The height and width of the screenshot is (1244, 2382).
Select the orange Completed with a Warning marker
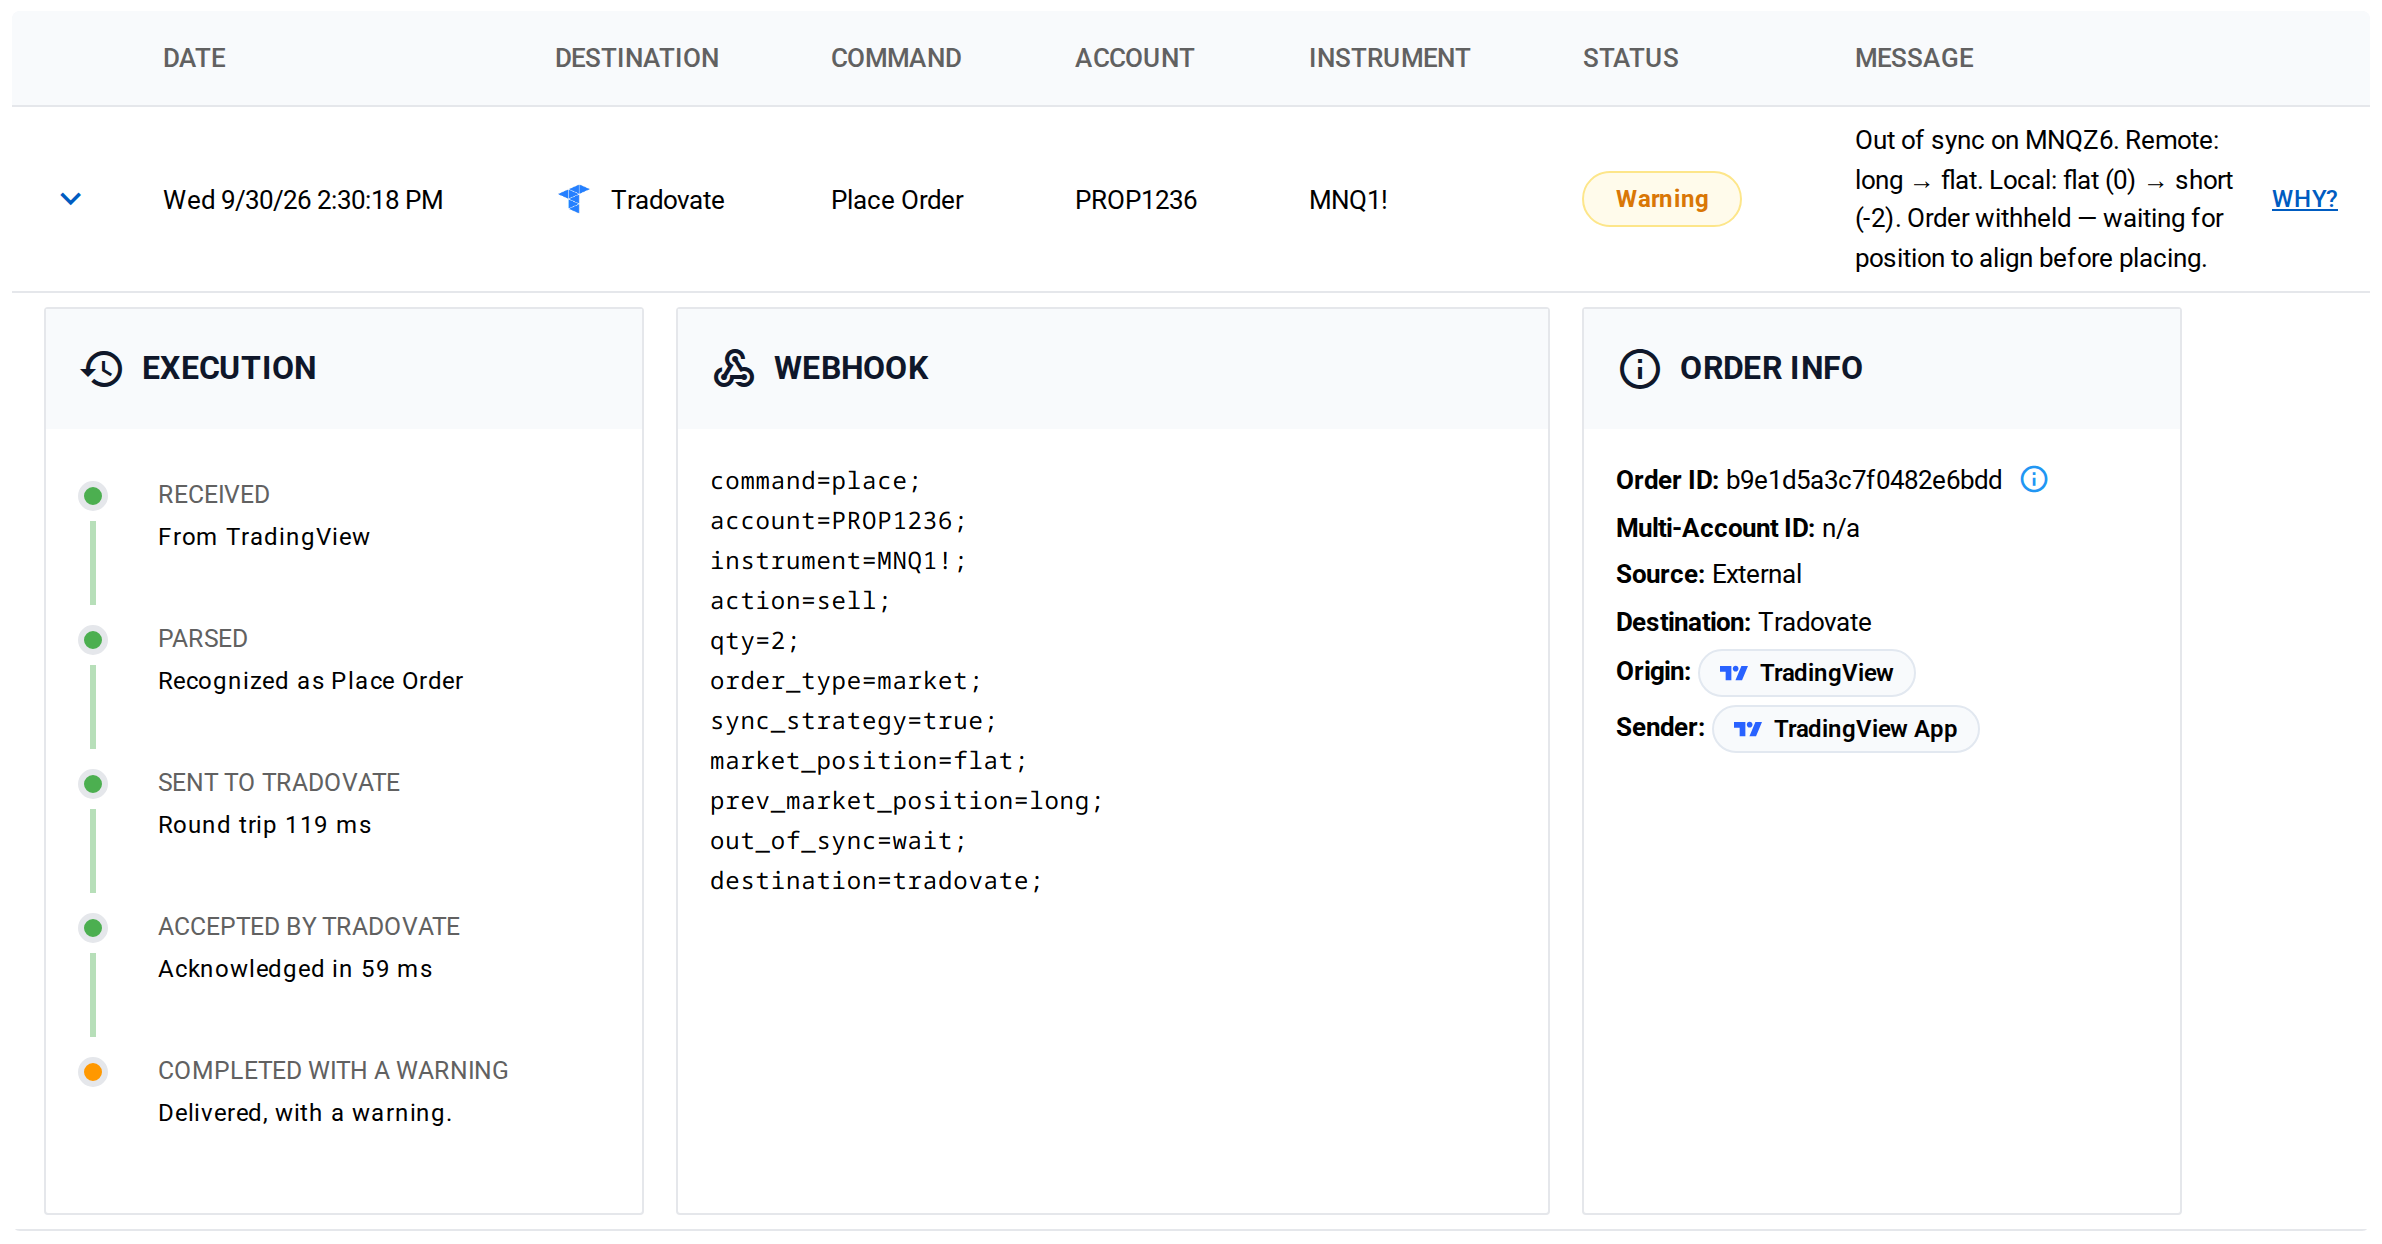[x=93, y=1072]
